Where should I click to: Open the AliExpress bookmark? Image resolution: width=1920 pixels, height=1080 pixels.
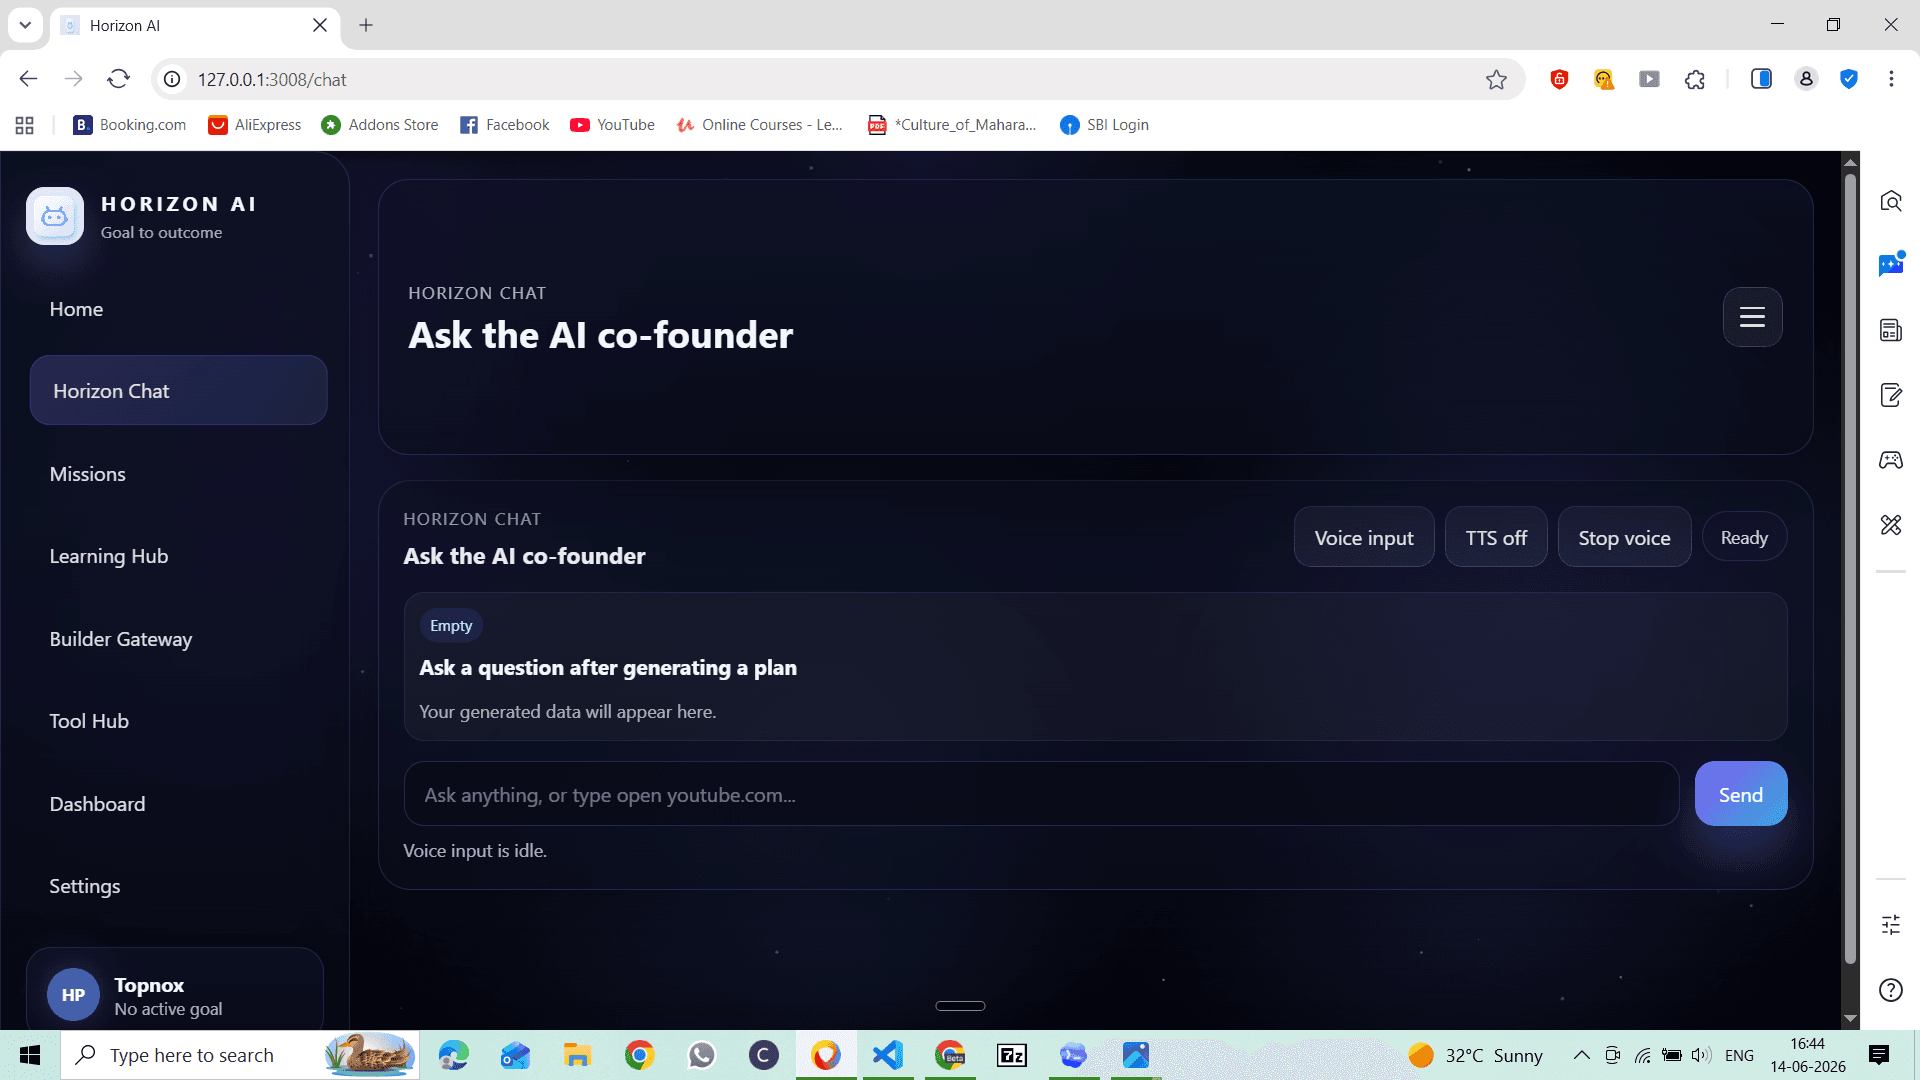[255, 125]
